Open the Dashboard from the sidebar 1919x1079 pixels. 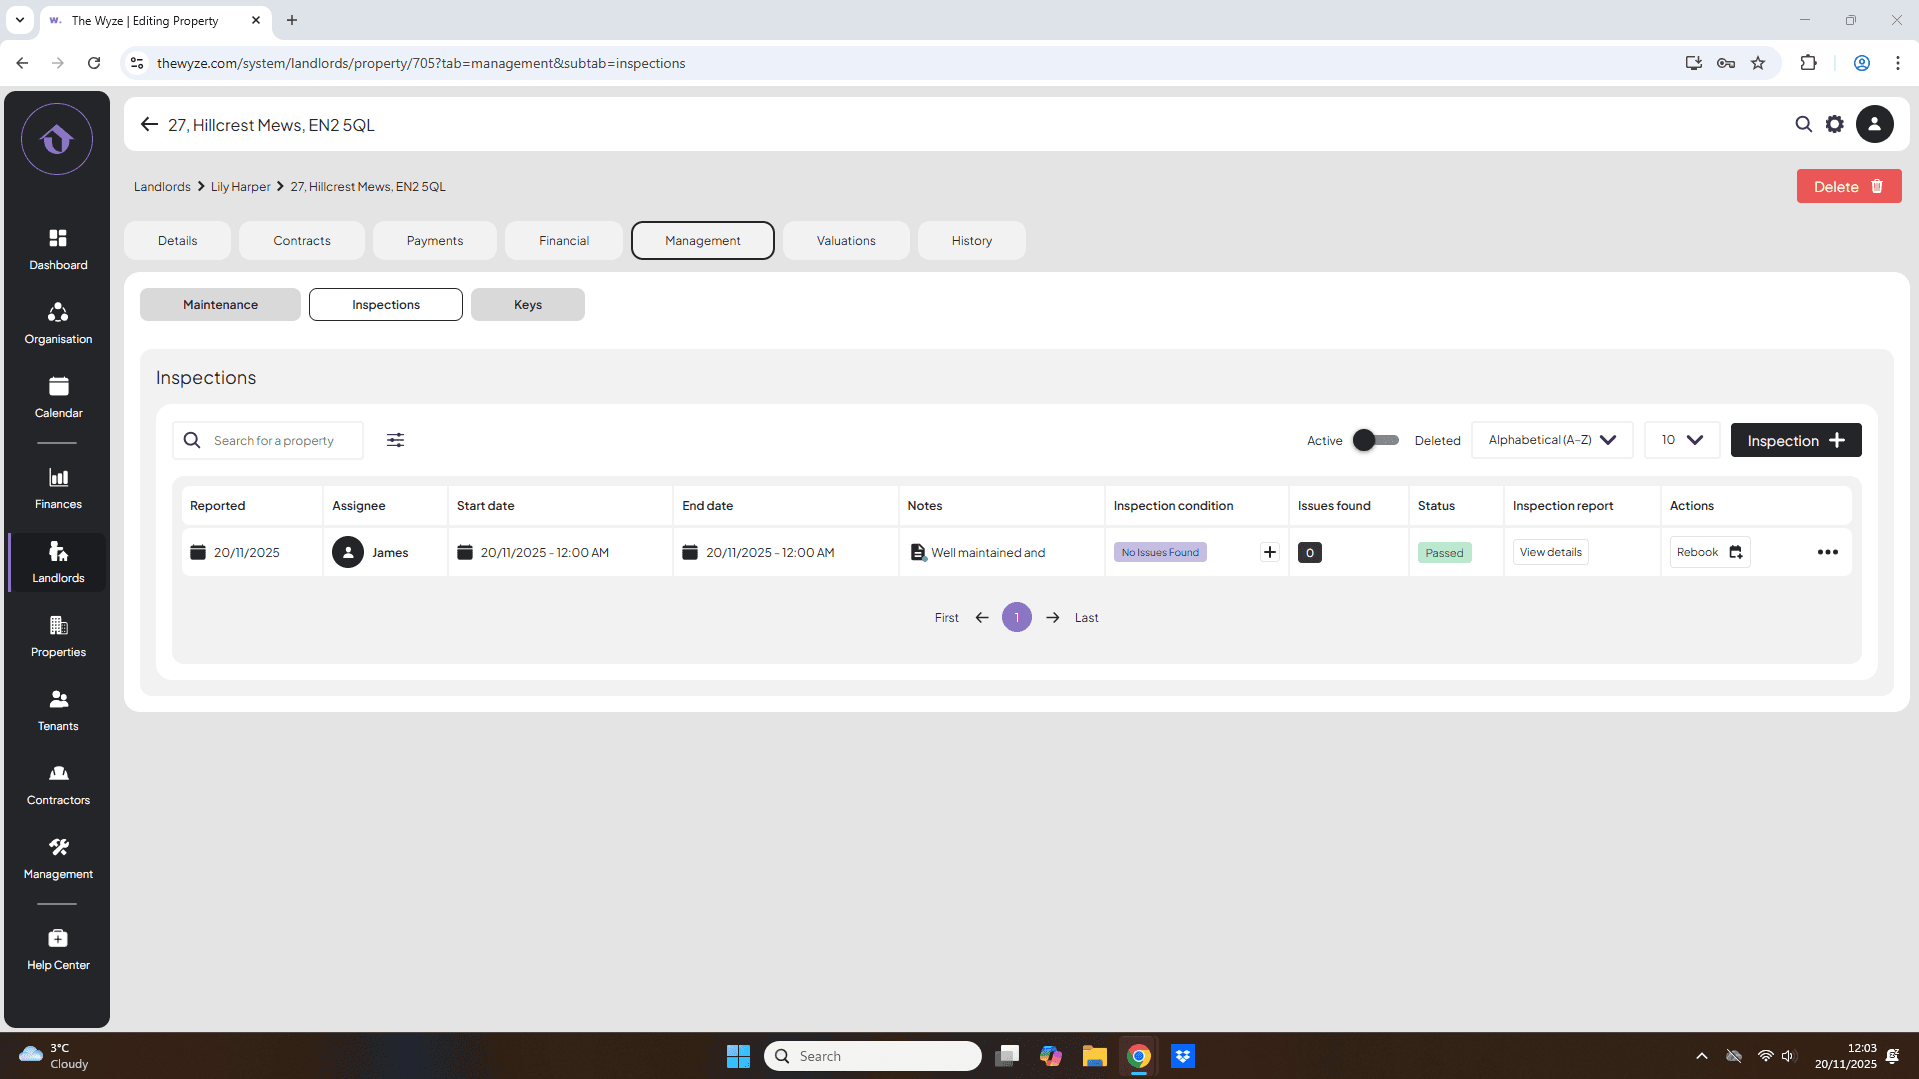tap(58, 249)
